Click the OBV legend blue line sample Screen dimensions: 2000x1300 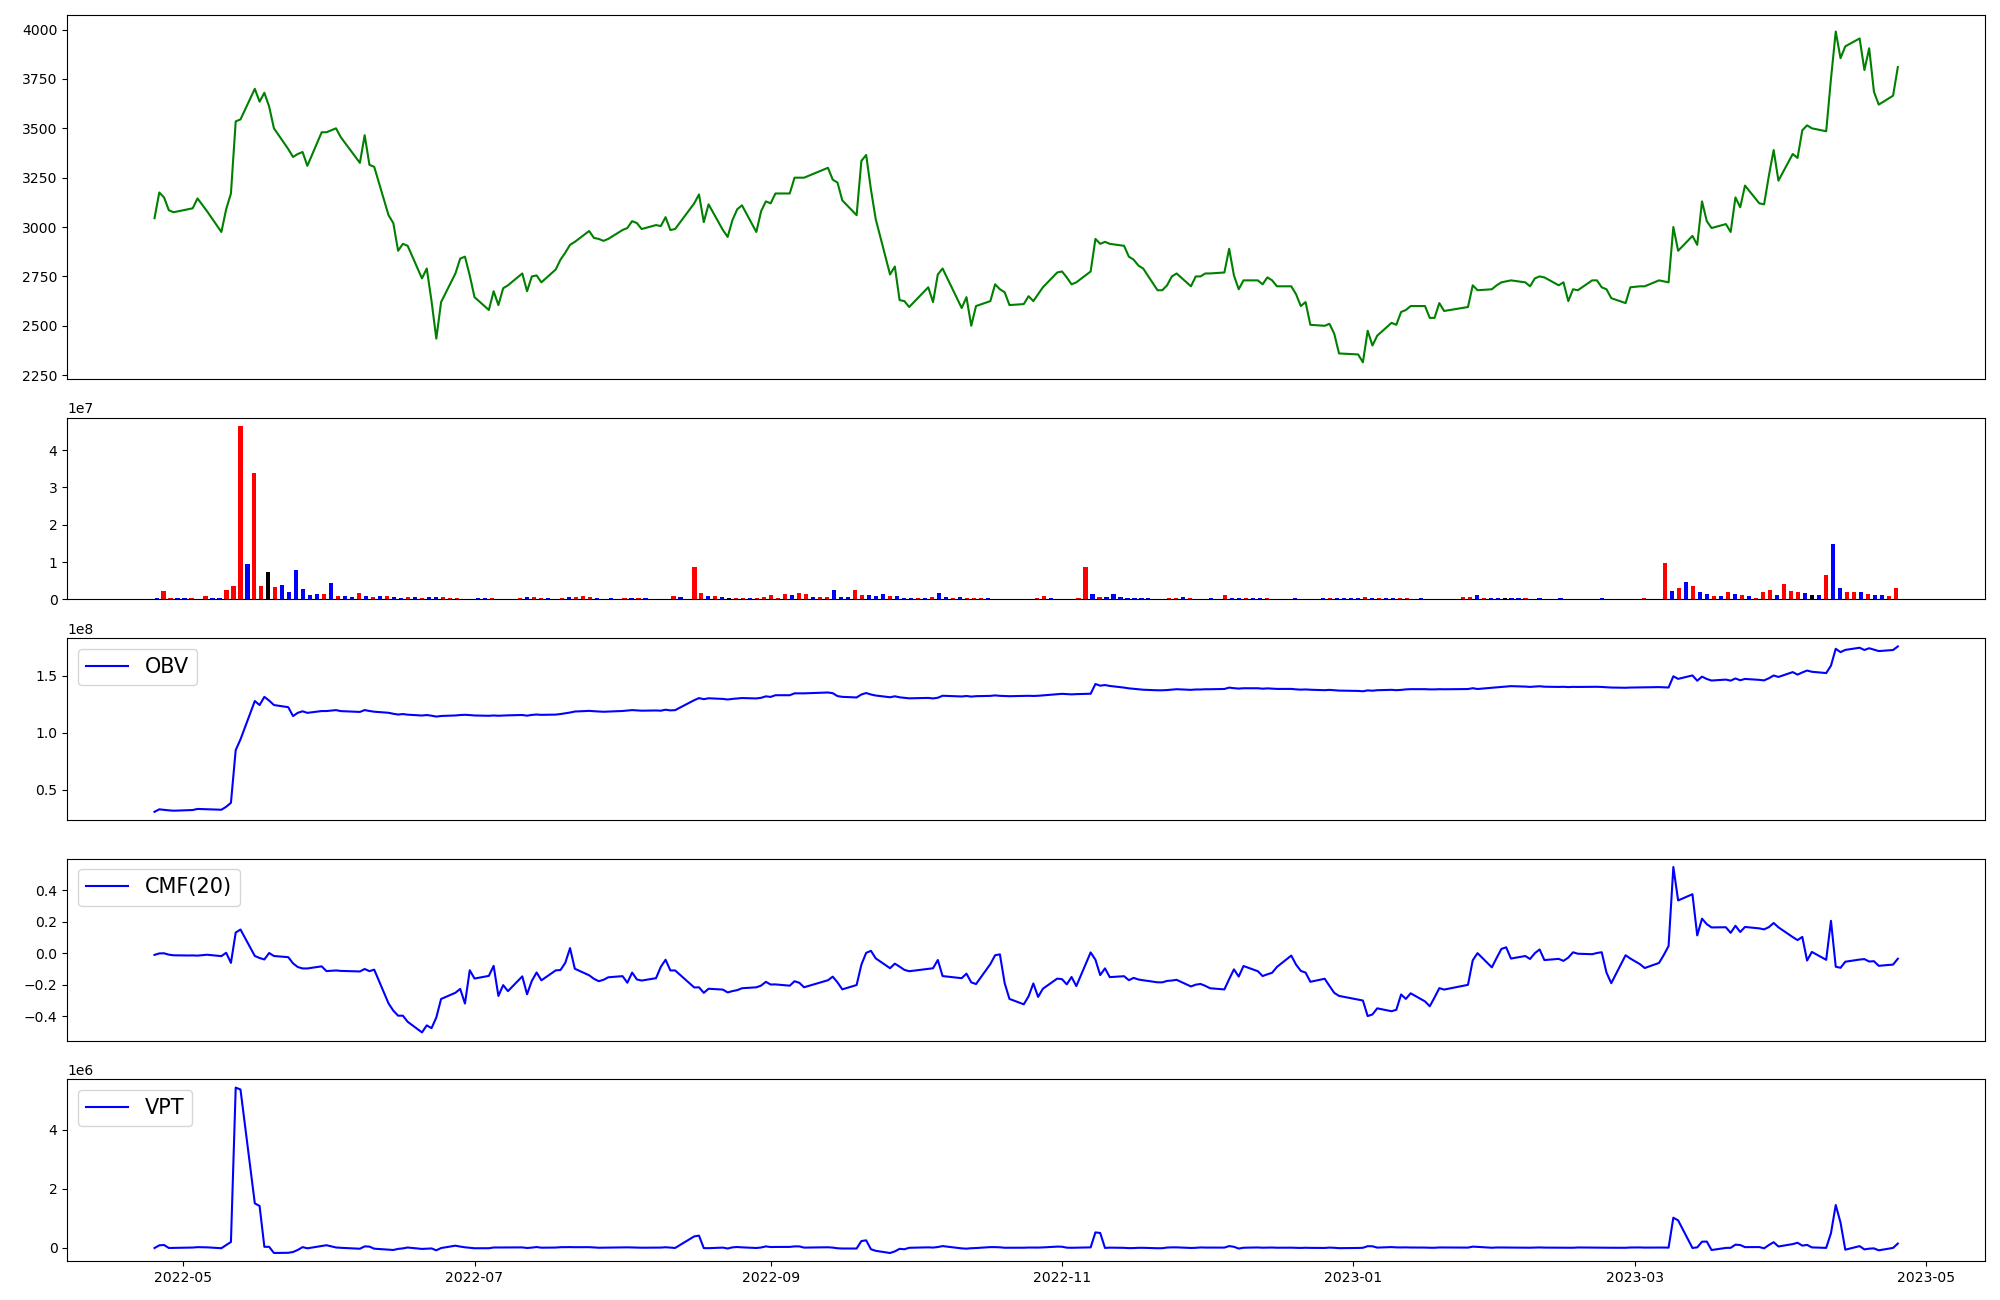[x=108, y=666]
